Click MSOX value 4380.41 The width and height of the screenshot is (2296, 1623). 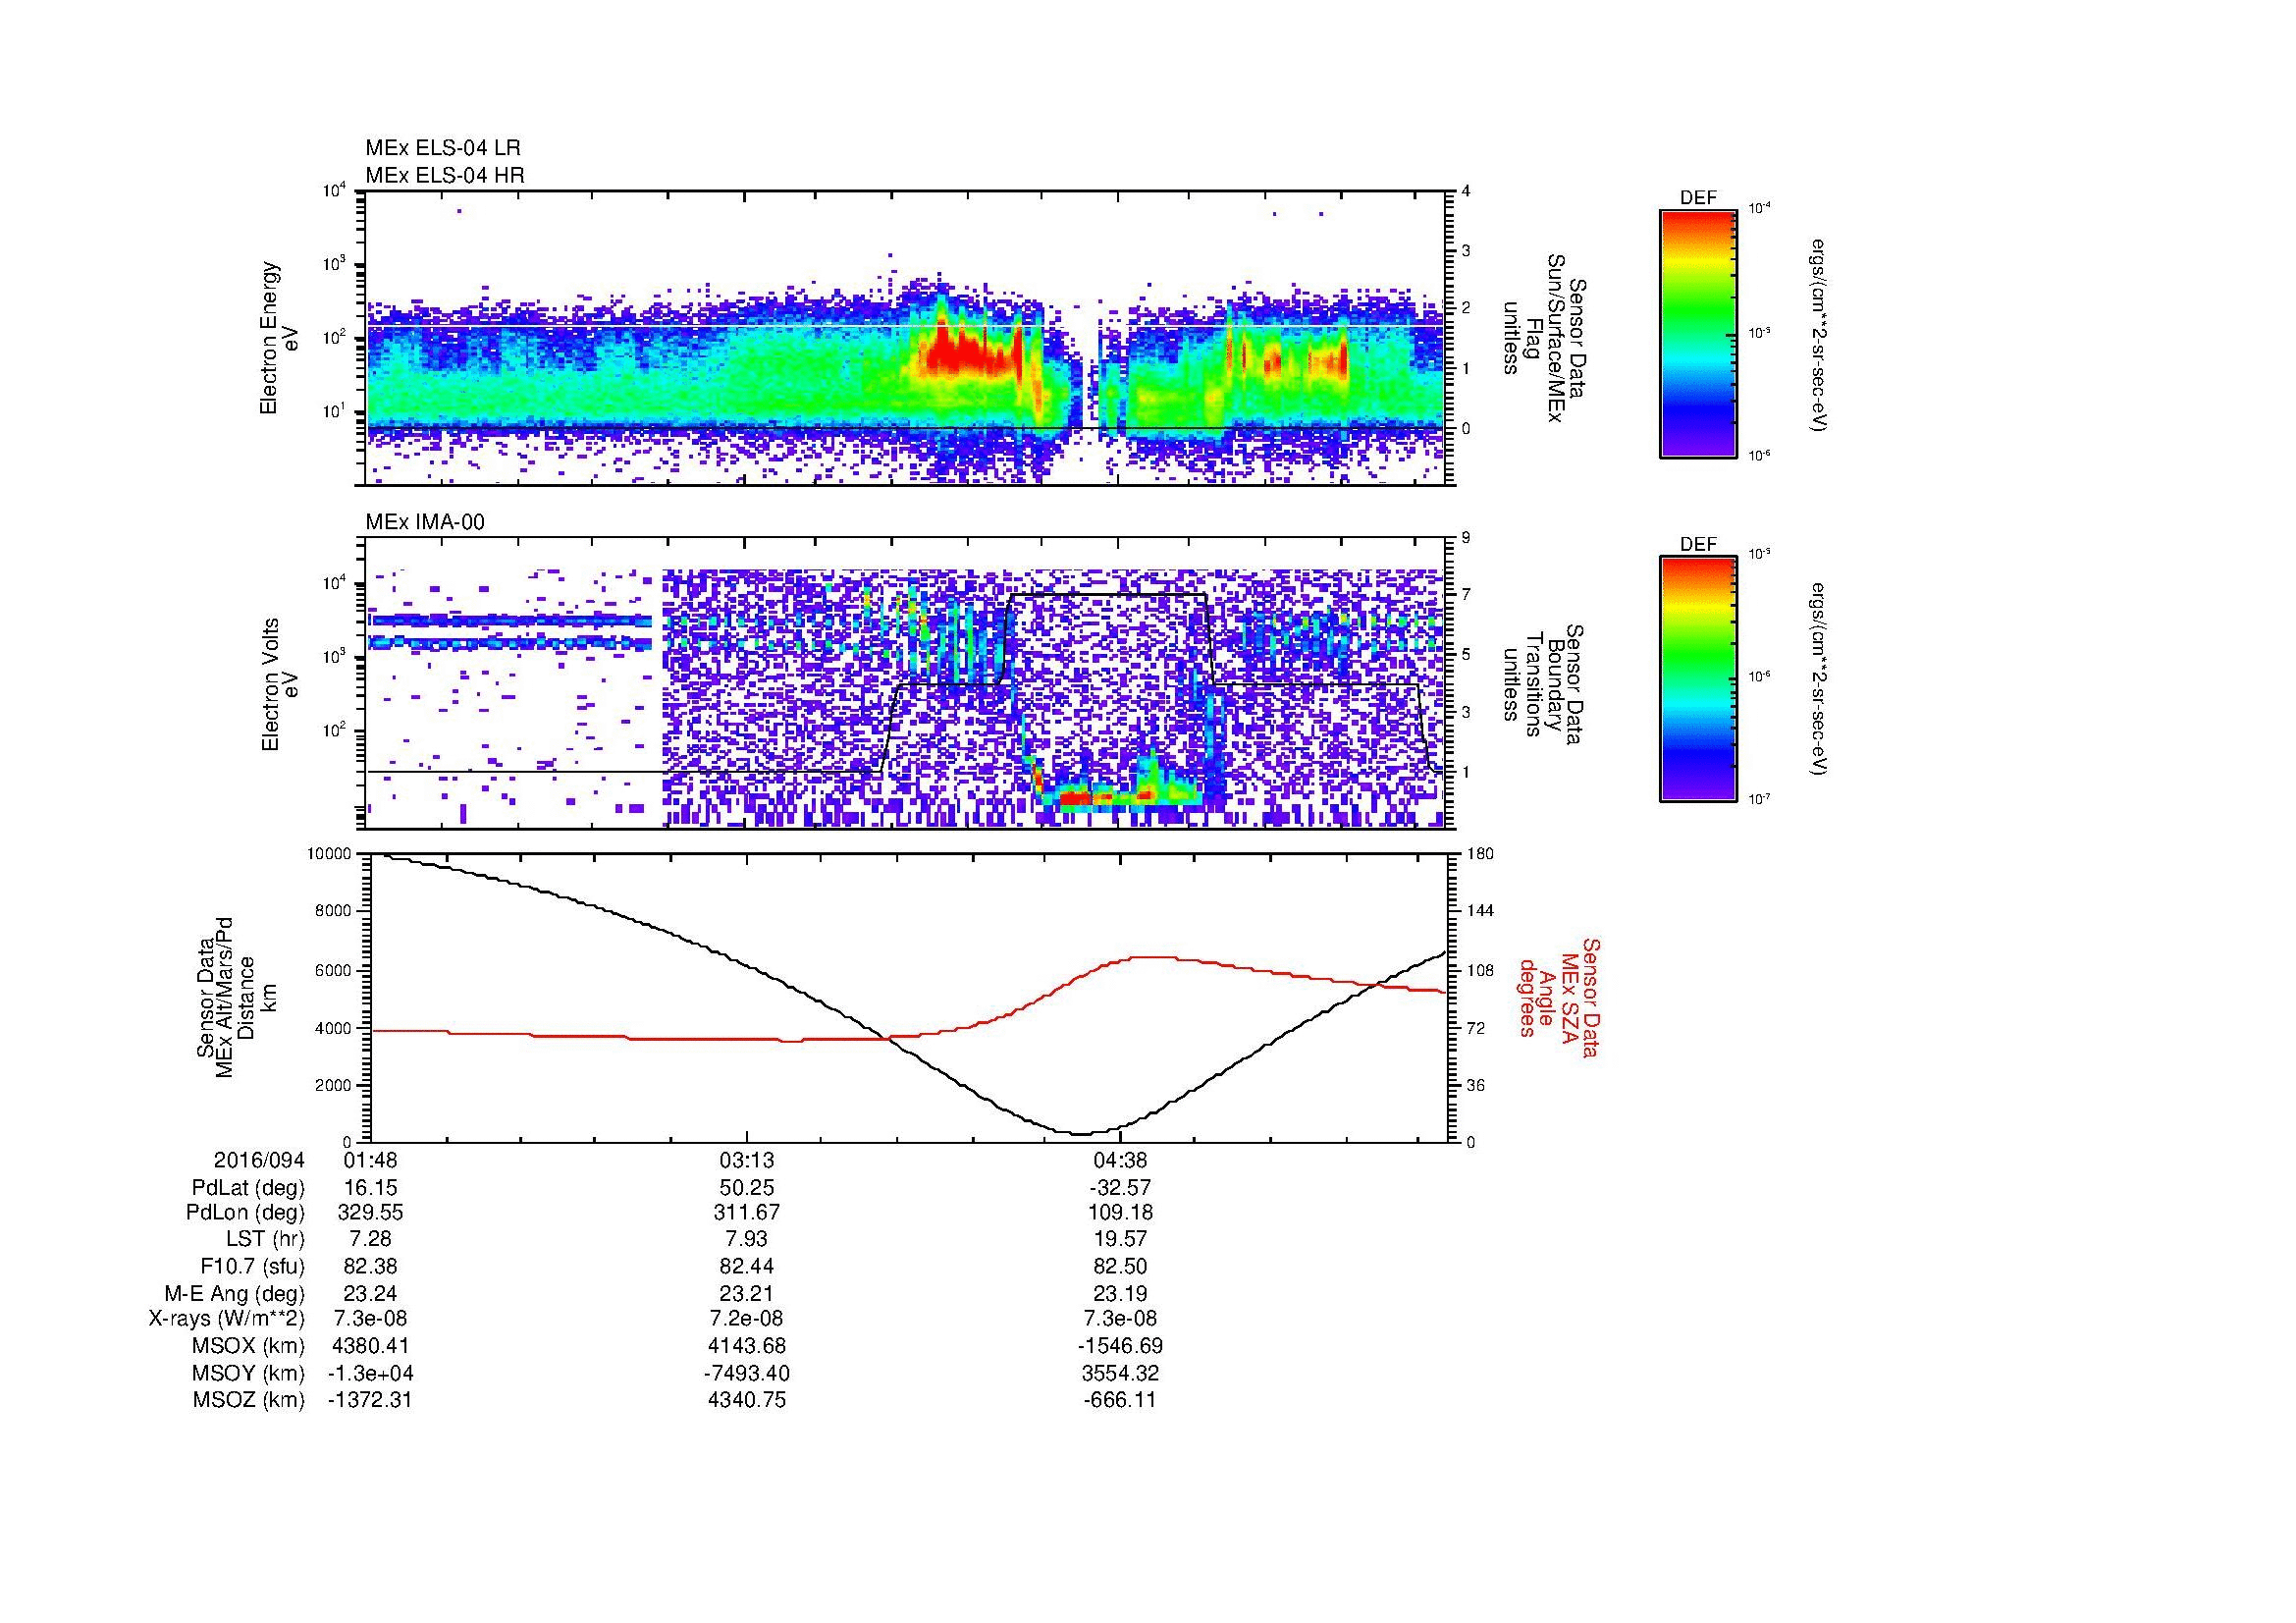(370, 1346)
